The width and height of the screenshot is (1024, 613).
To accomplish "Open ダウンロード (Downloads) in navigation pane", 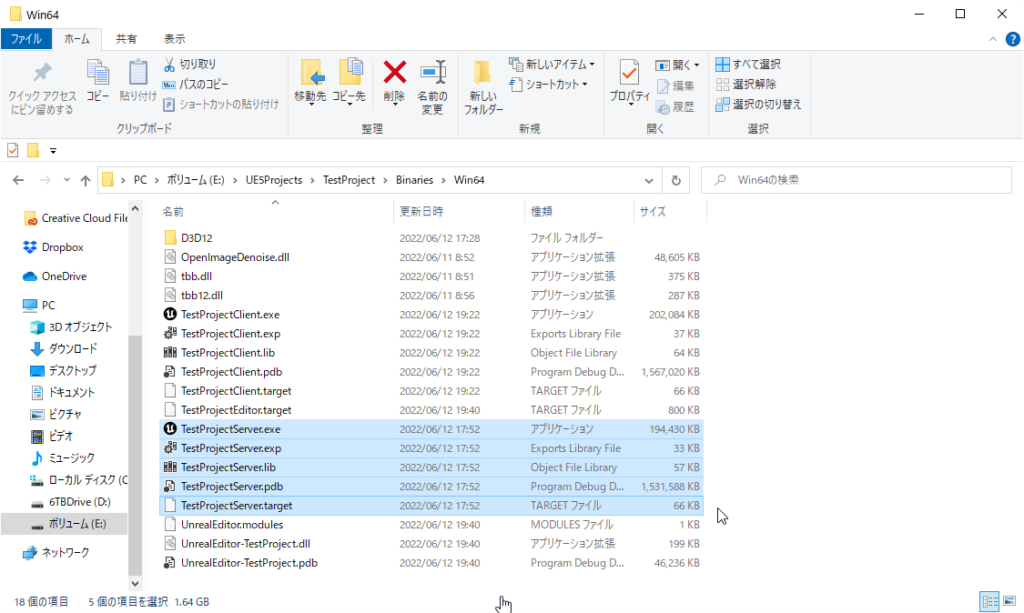I will [x=64, y=349].
